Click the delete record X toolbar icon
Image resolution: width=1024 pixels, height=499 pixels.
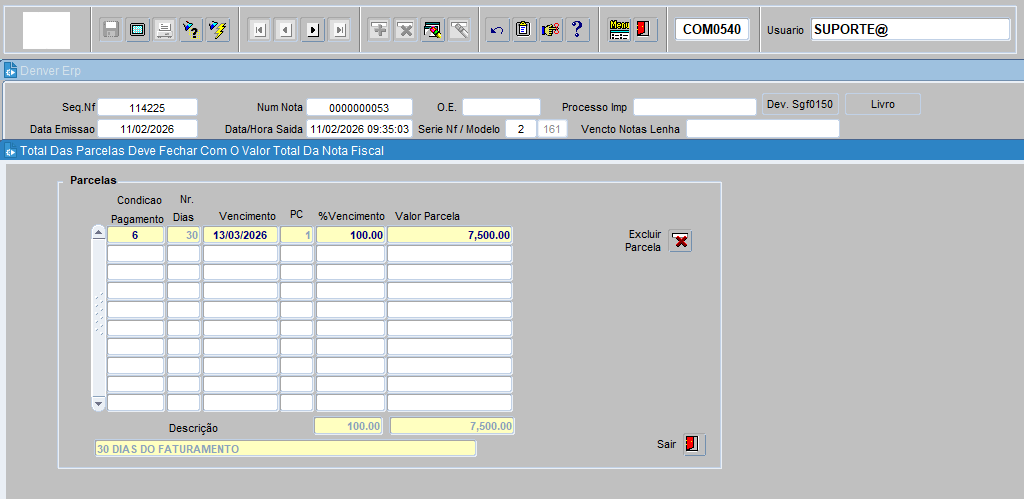[x=405, y=30]
